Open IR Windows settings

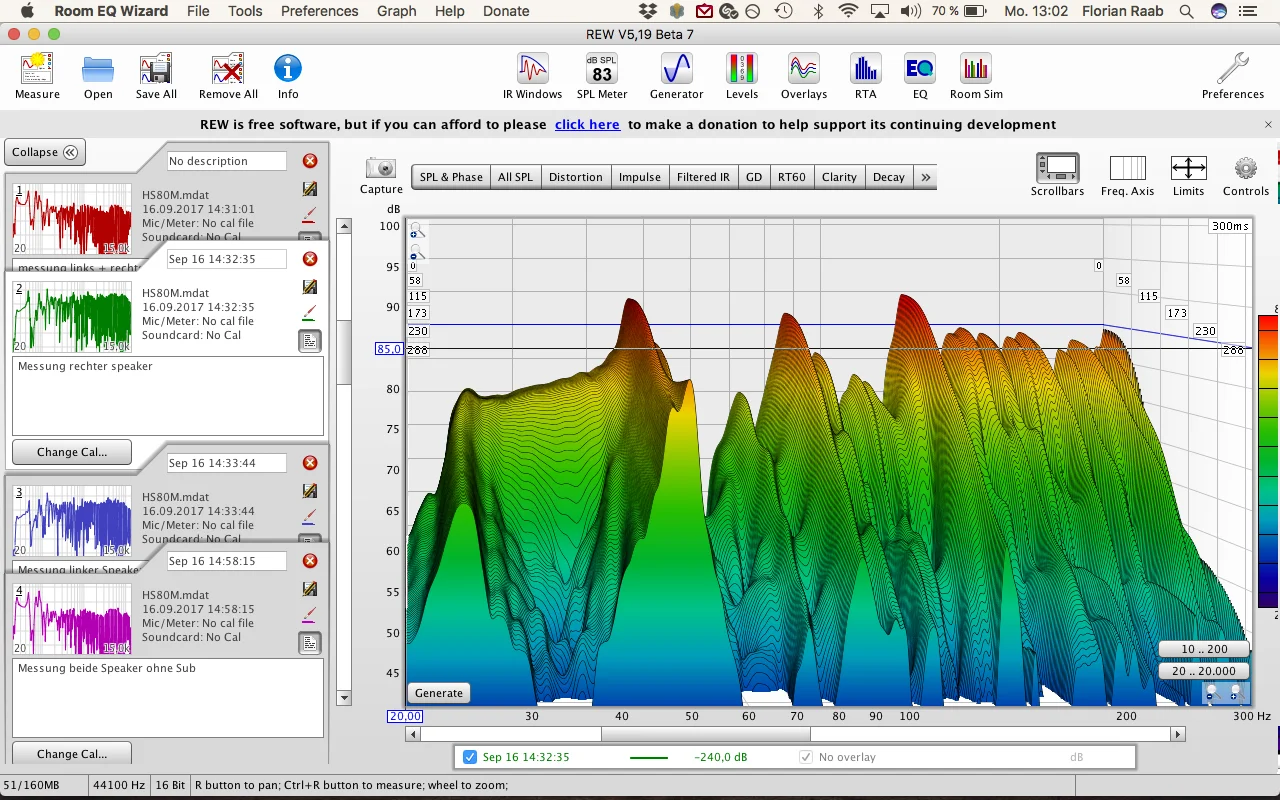(532, 76)
